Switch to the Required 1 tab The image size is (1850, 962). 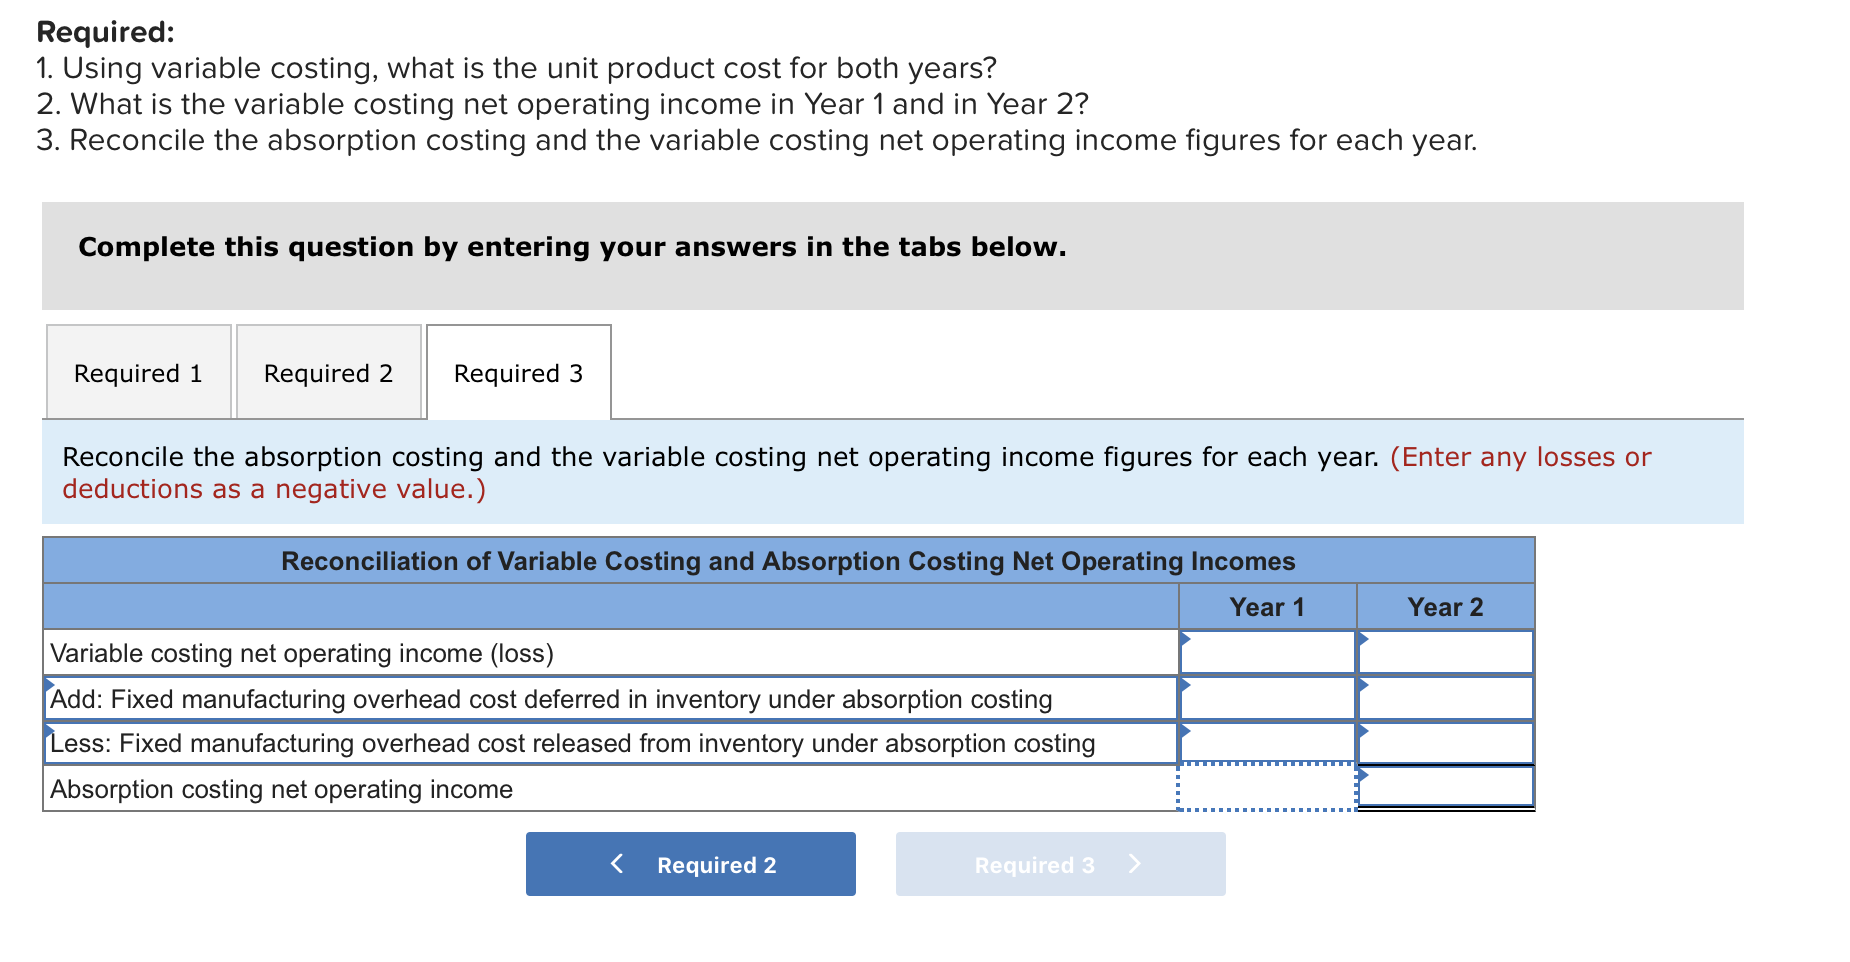click(137, 372)
